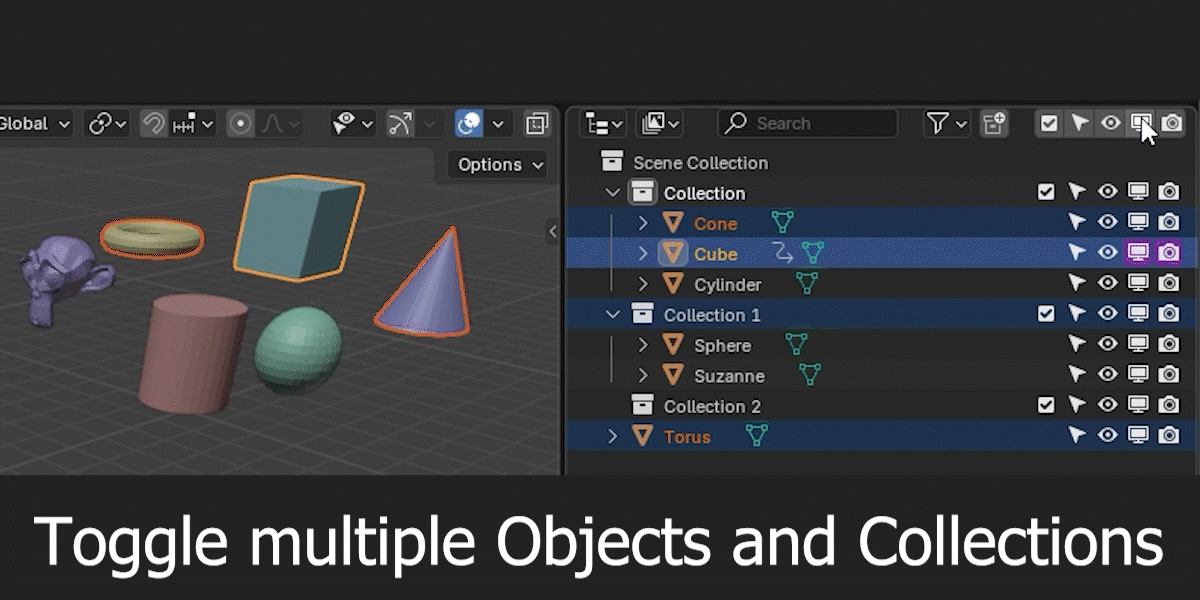The image size is (1200, 600).
Task: Click the Cube mesh data icon
Action: tap(813, 254)
